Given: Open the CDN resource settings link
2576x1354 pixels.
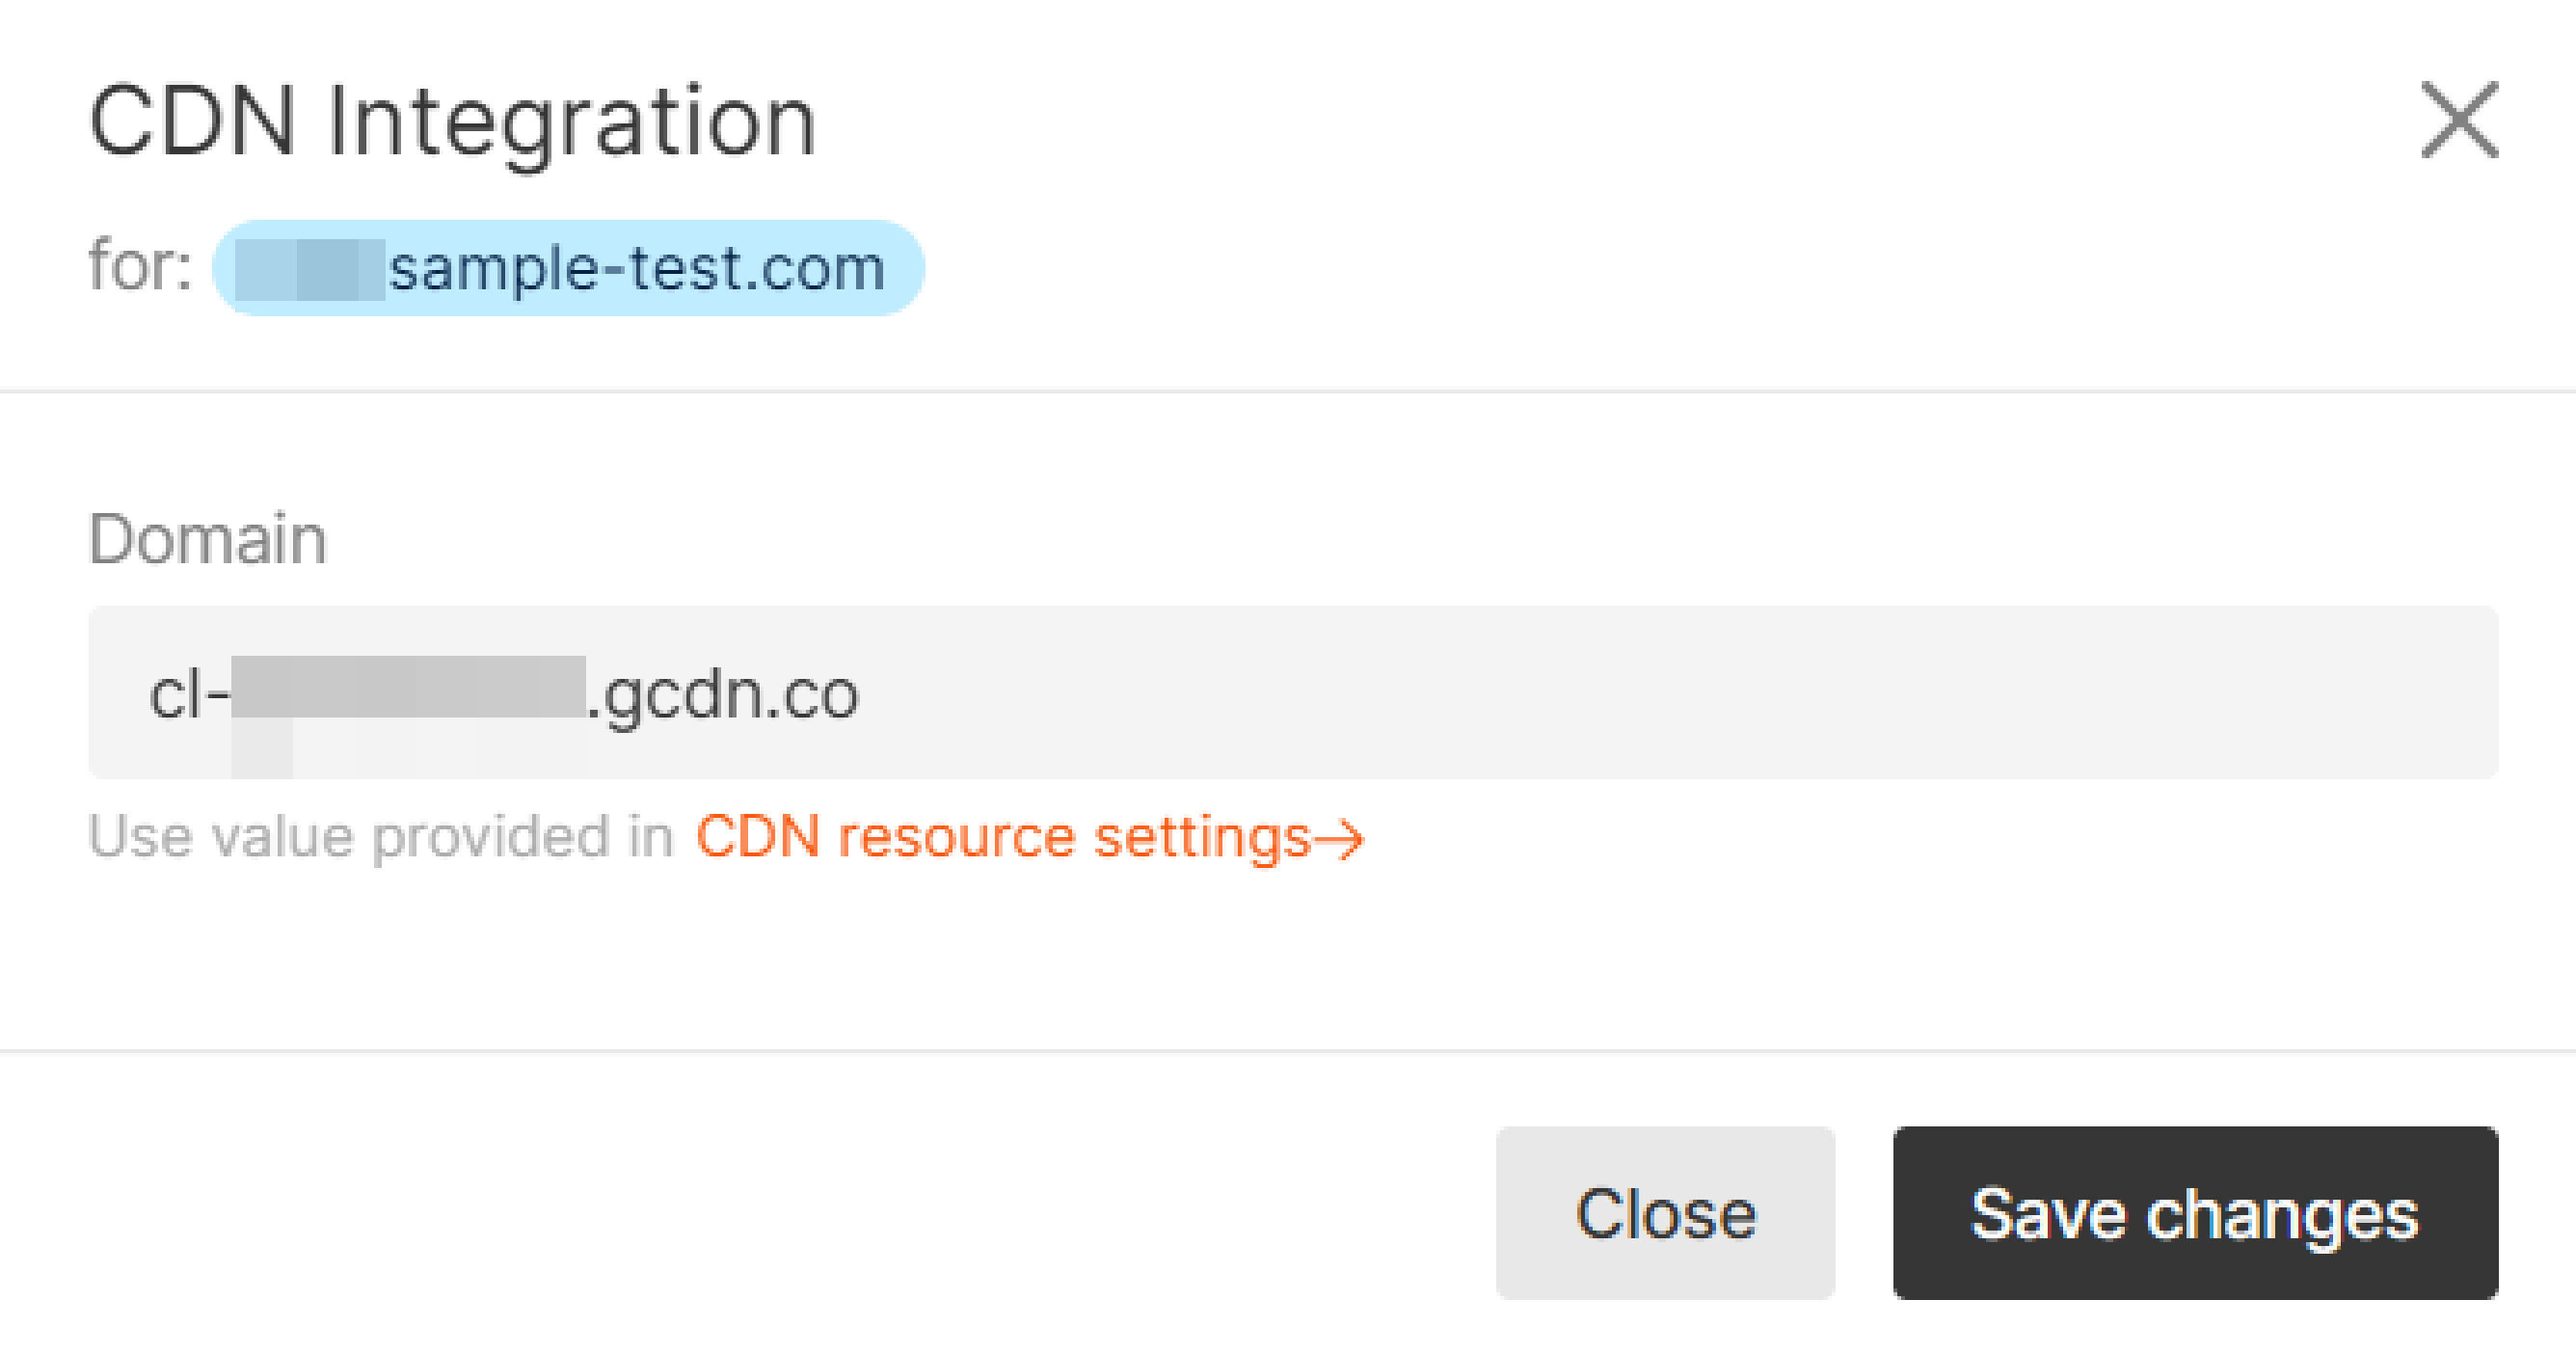Looking at the screenshot, I should 1029,837.
